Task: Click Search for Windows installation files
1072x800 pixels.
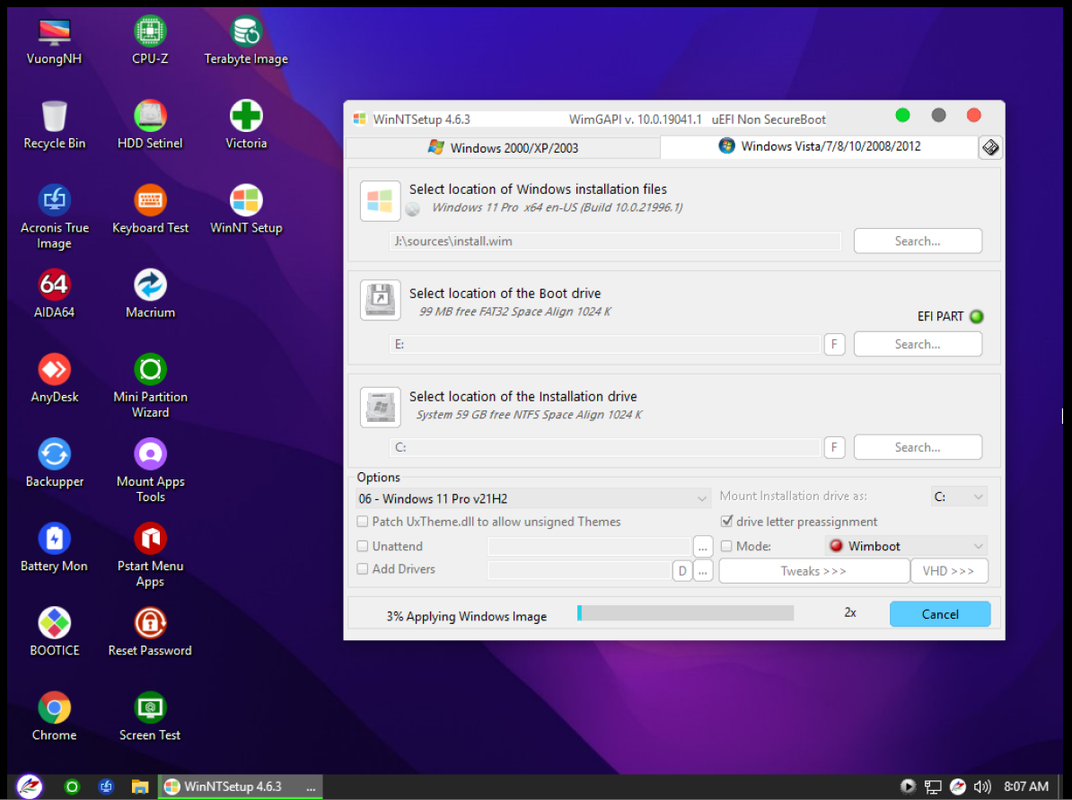Action: (x=917, y=241)
